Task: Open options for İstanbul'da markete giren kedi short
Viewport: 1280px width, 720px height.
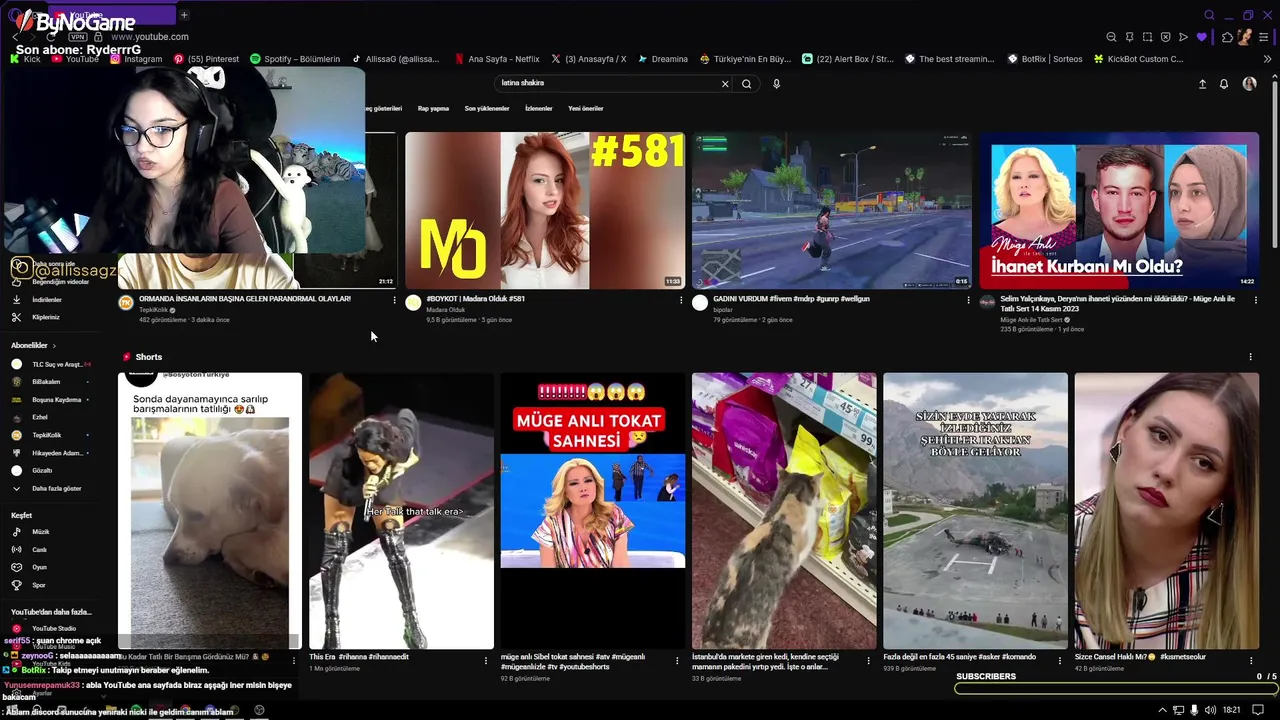Action: click(x=869, y=660)
